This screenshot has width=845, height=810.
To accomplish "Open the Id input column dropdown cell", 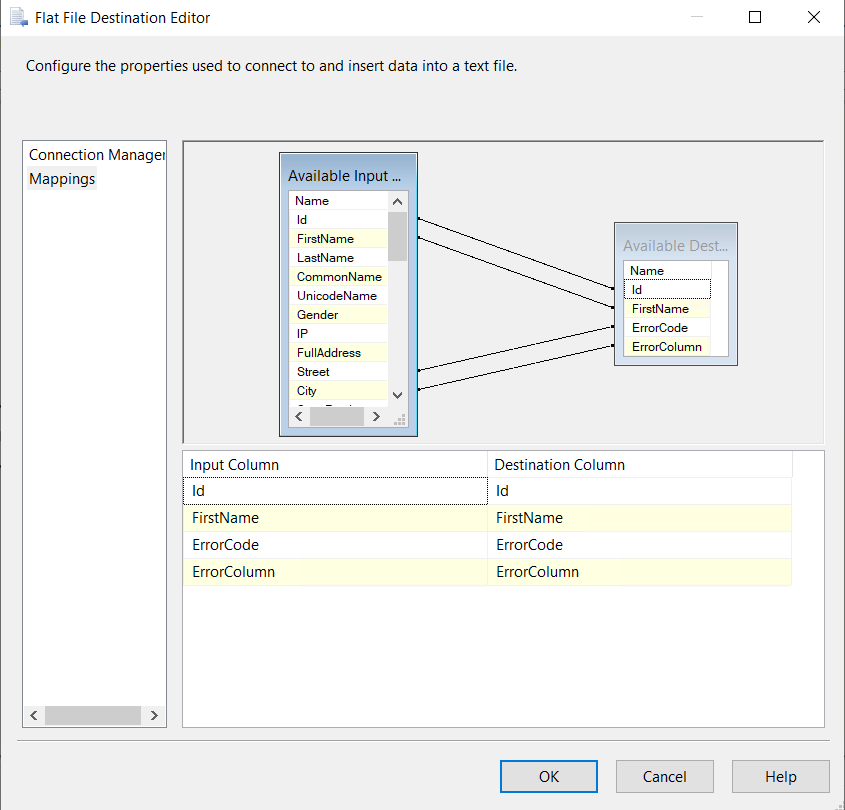I will tap(335, 491).
